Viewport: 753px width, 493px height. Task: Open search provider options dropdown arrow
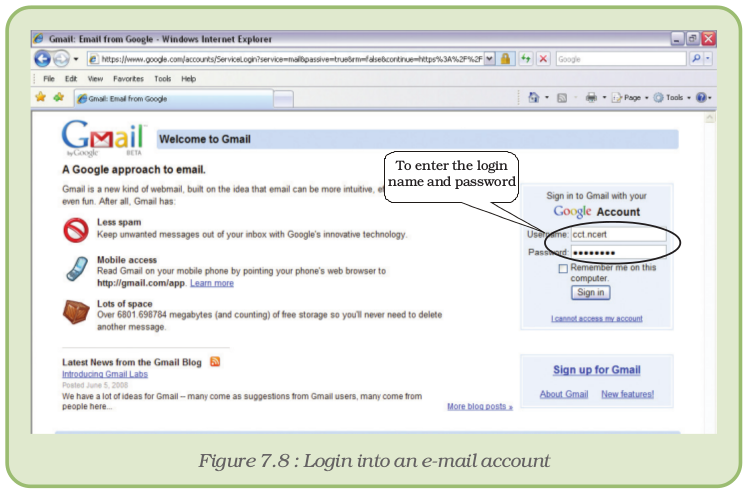[x=708, y=59]
